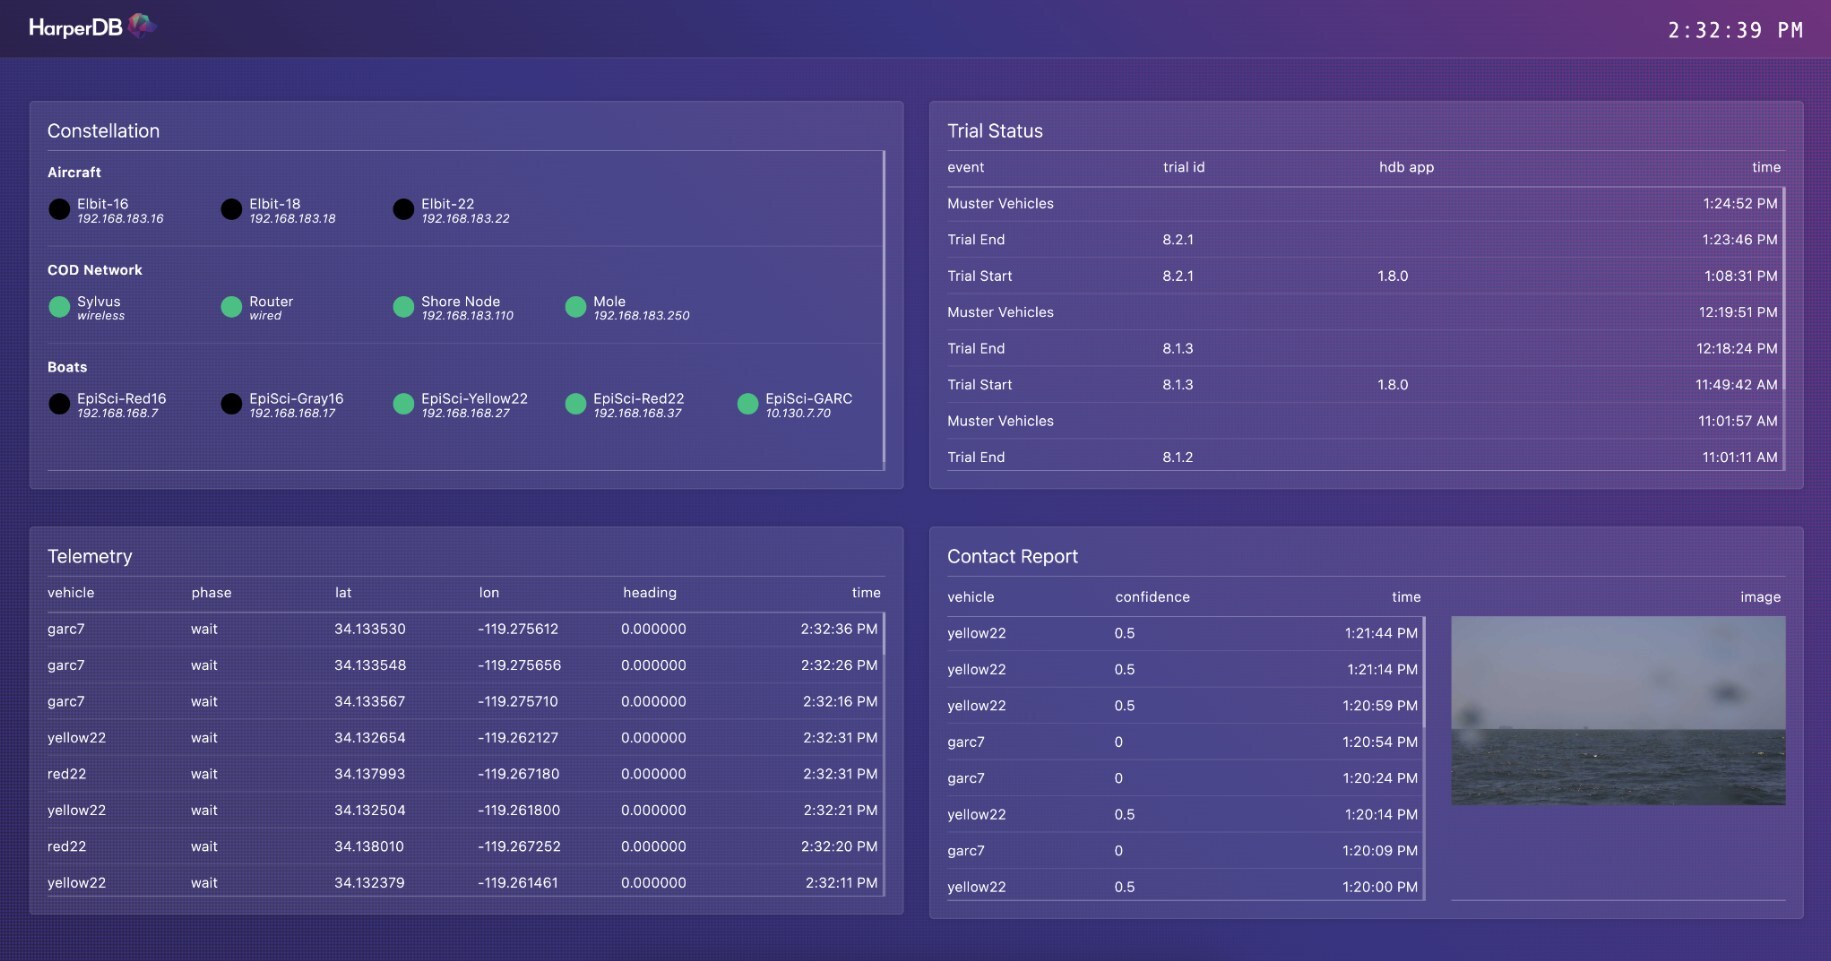Click the Shore Node IP address 192.168.183.110
The height and width of the screenshot is (961, 1831).
pos(467,316)
